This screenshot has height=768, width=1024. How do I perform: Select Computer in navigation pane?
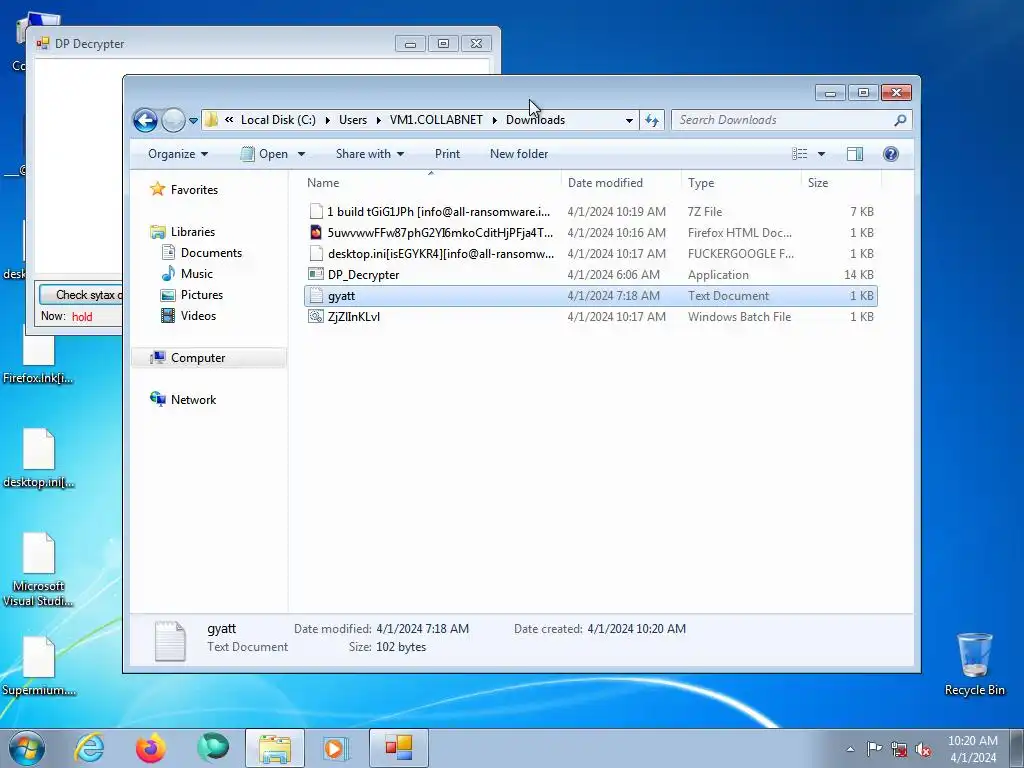[209, 358]
